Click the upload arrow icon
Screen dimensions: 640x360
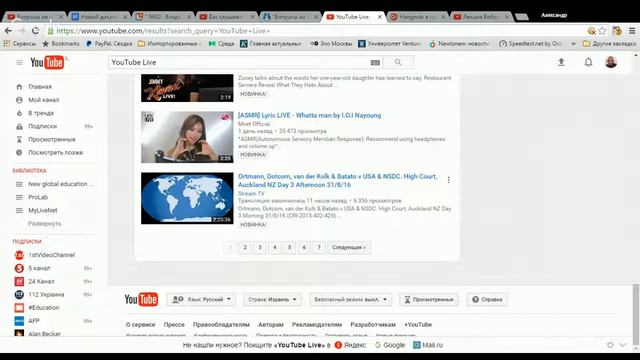pyautogui.click(x=561, y=62)
